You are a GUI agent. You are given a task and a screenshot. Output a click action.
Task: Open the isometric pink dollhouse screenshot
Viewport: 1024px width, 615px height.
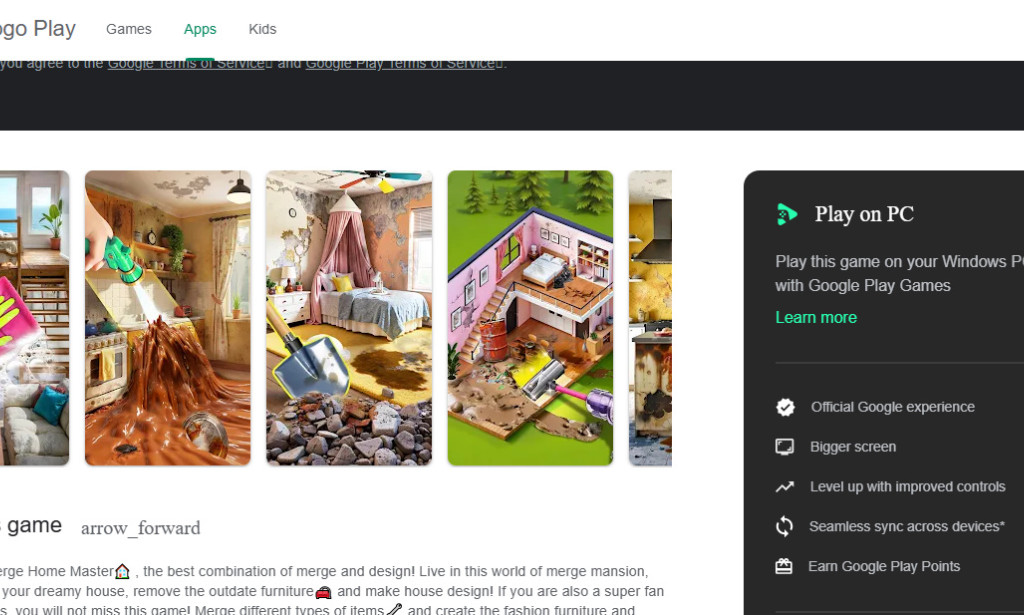pos(530,318)
